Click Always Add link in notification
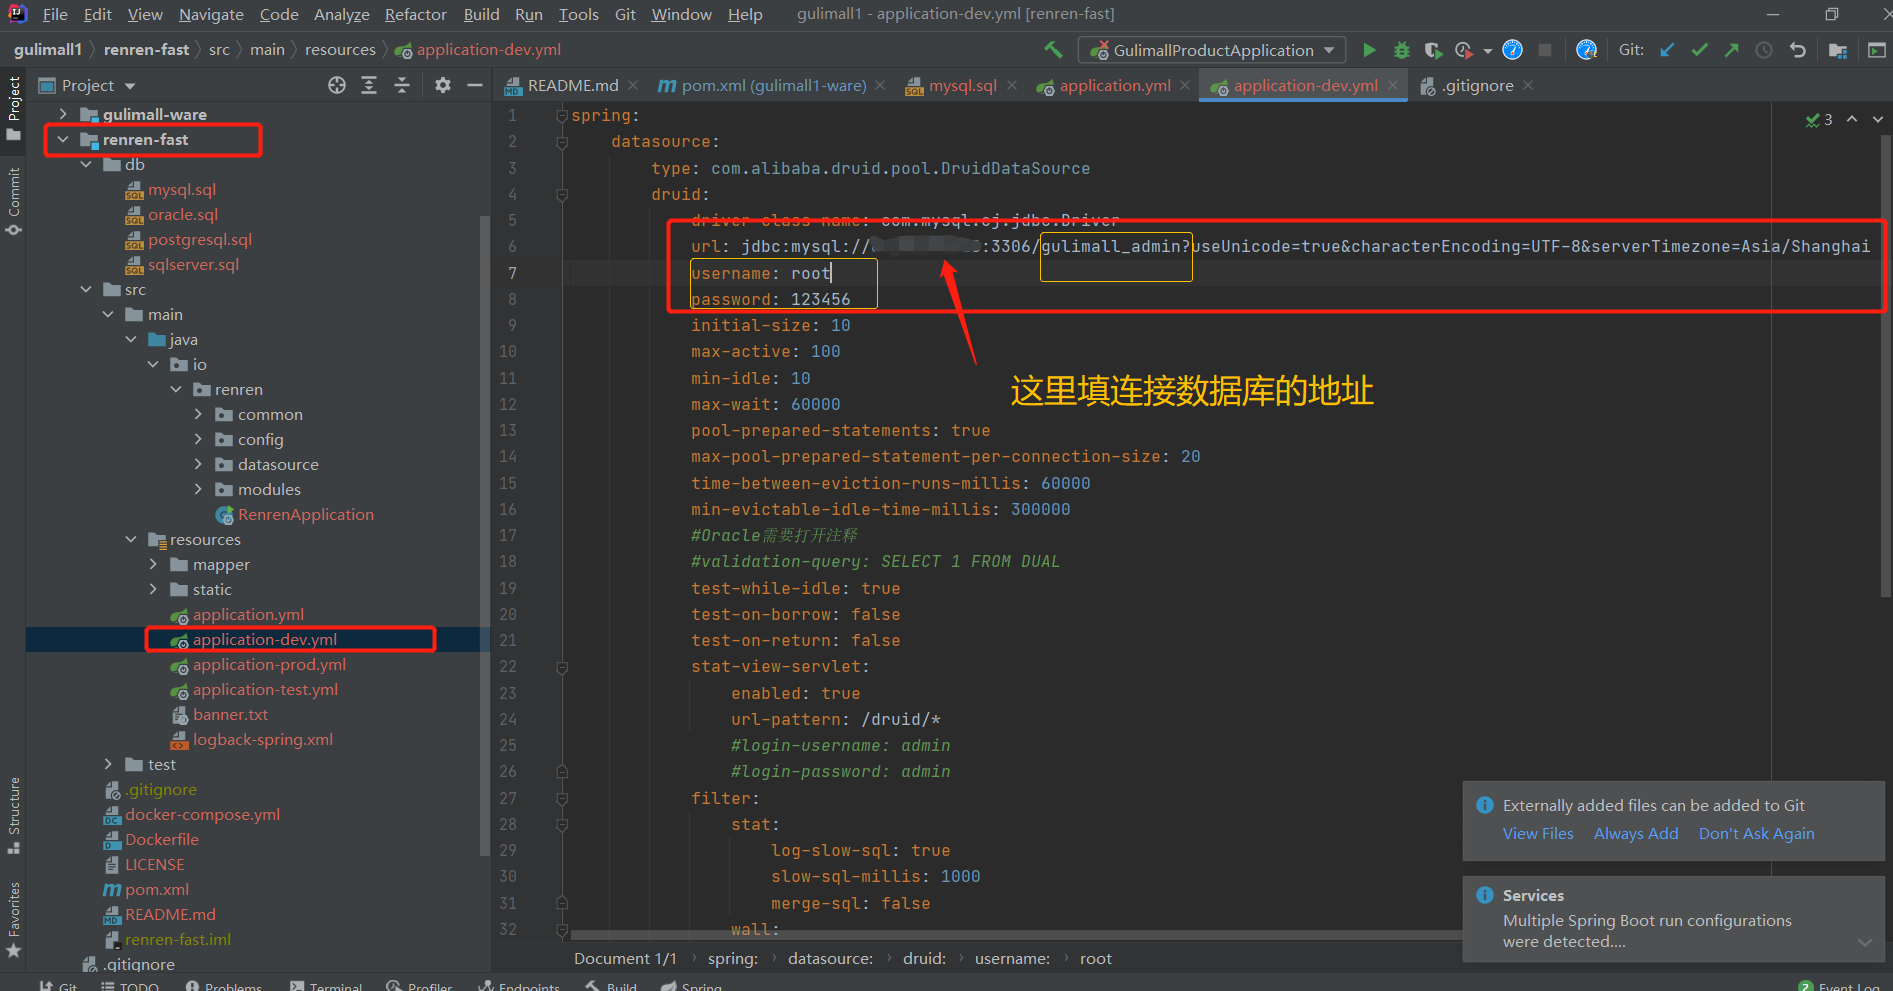 pyautogui.click(x=1636, y=834)
